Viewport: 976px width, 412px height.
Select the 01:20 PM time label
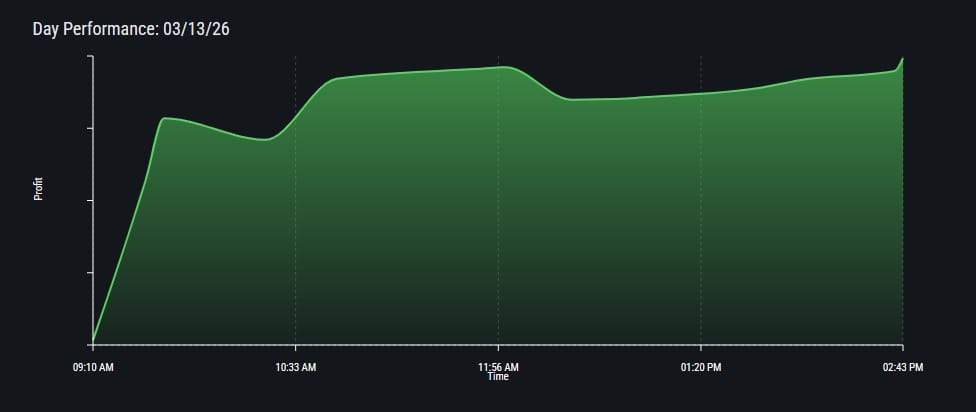tap(700, 367)
